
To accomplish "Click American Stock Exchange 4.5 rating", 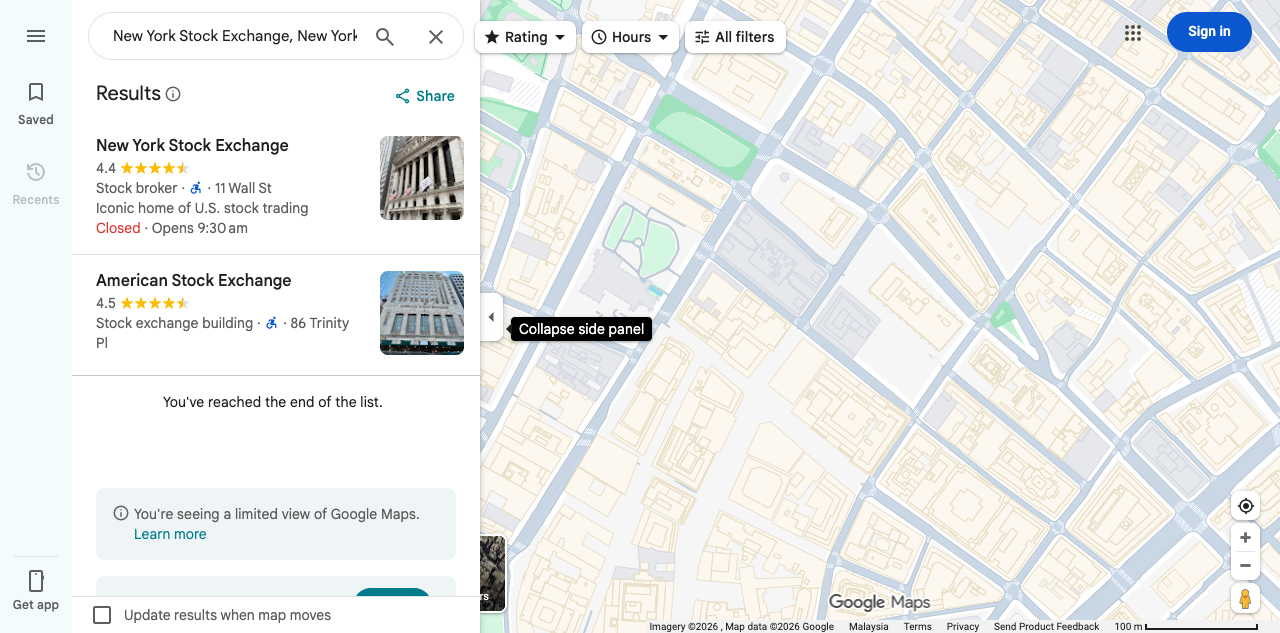I will coord(142,303).
